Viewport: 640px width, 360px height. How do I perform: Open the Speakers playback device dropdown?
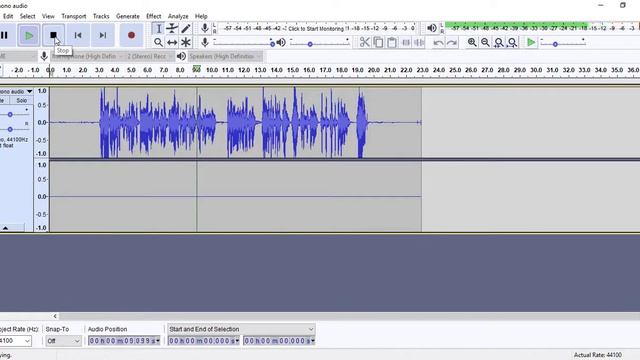(224, 56)
